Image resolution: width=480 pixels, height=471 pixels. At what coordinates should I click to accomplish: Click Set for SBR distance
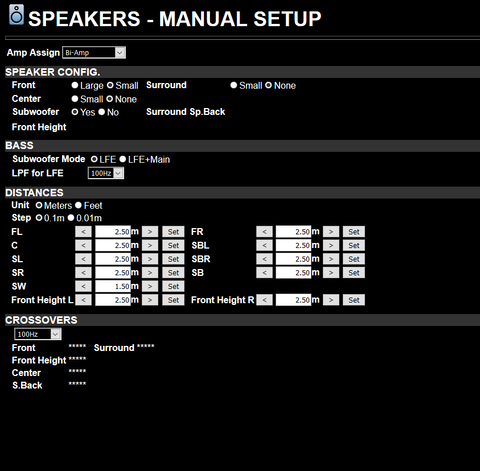[x=354, y=259]
